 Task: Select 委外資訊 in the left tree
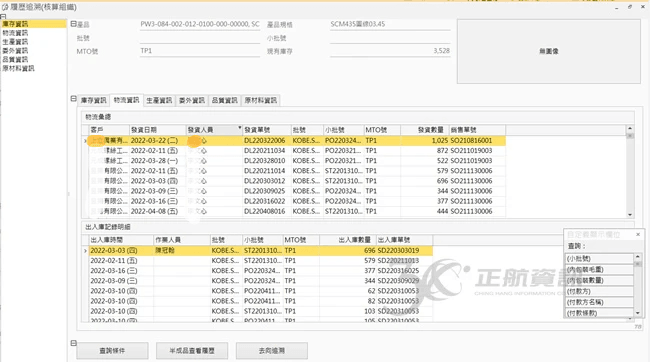tap(15, 51)
